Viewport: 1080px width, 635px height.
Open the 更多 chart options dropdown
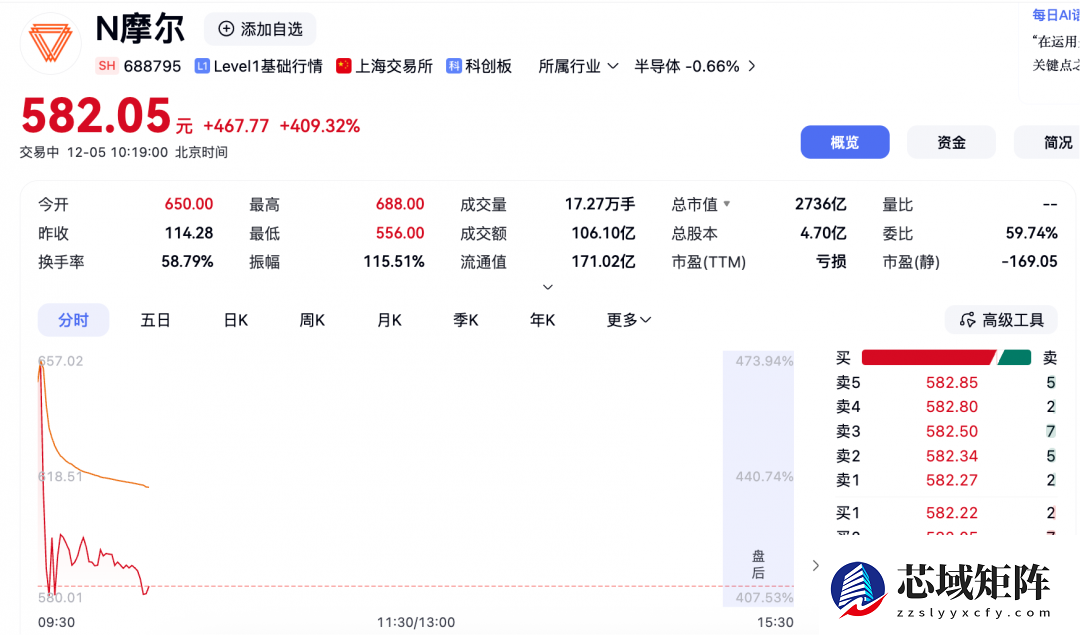[x=628, y=319]
